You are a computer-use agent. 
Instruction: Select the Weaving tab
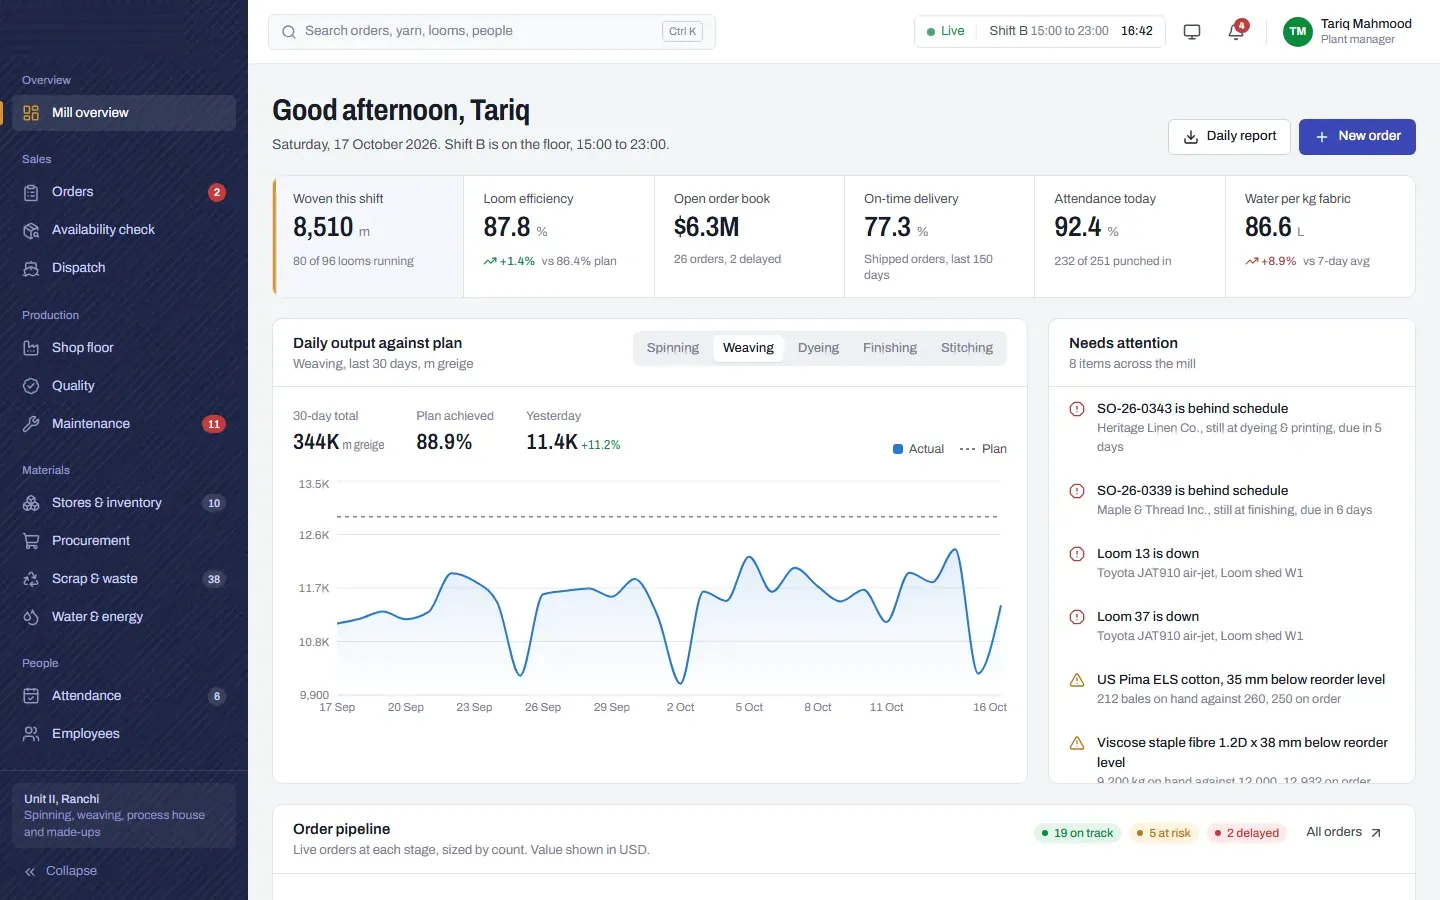[x=748, y=348]
